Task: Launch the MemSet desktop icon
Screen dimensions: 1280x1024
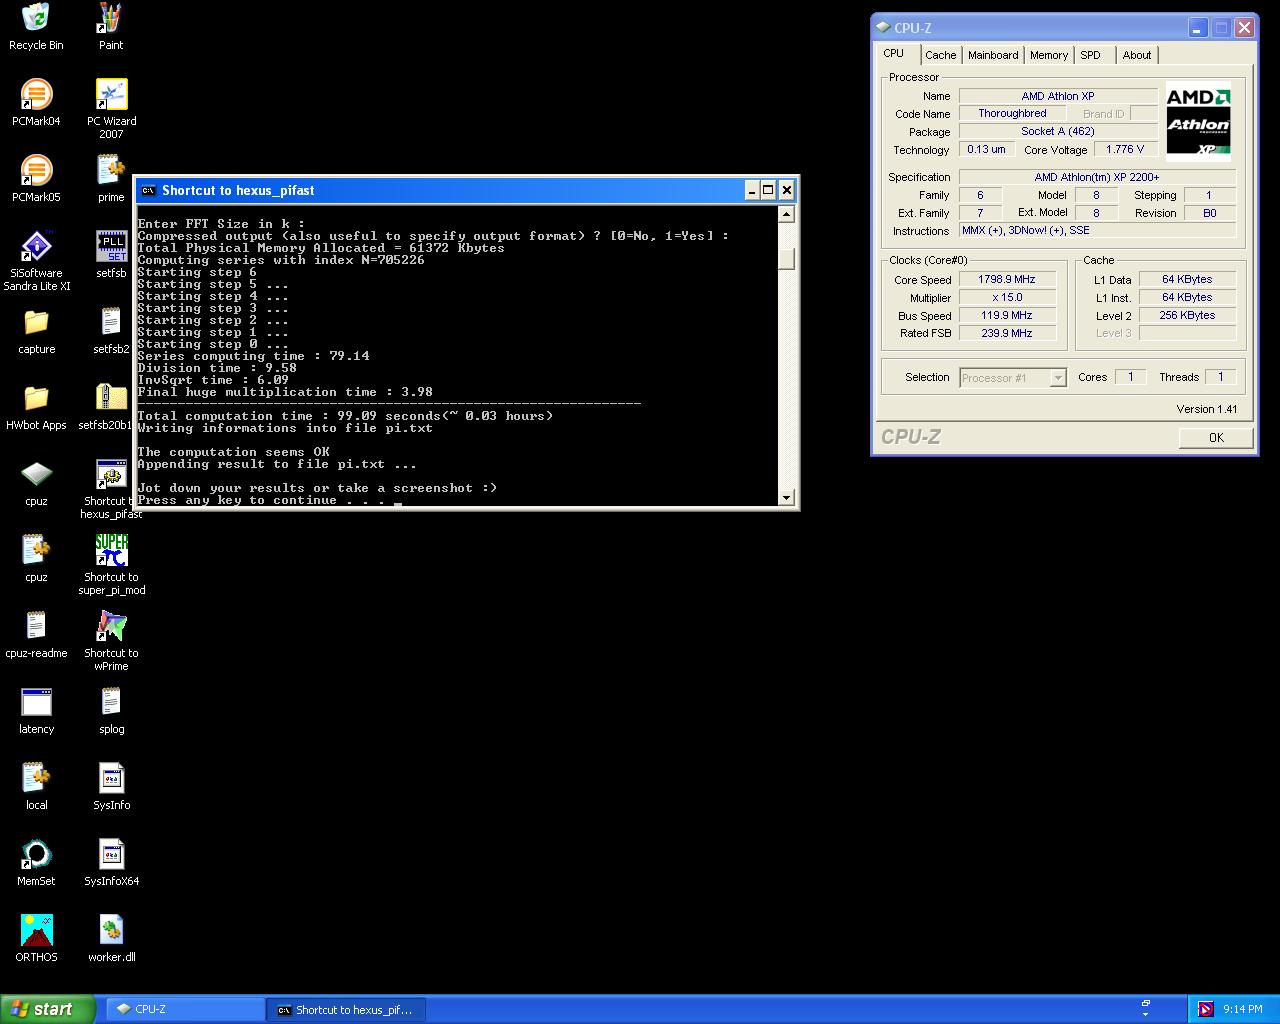Action: tap(36, 855)
